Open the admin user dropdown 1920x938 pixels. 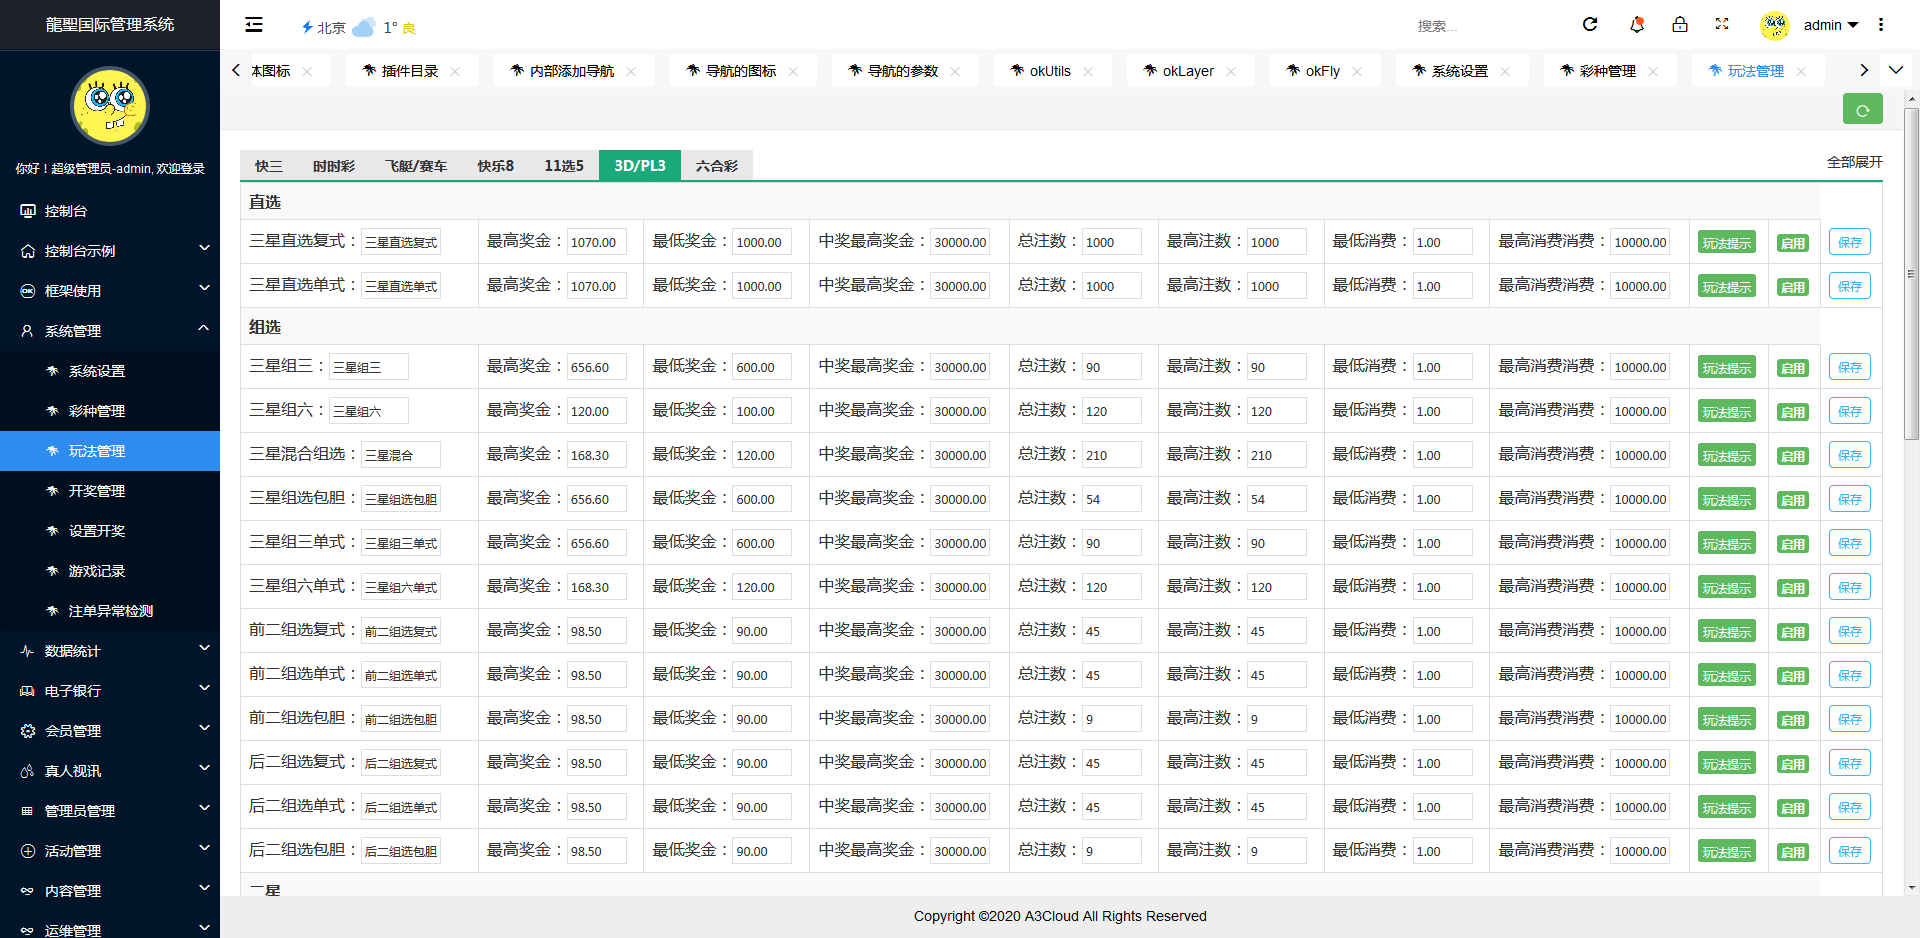[x=1830, y=25]
